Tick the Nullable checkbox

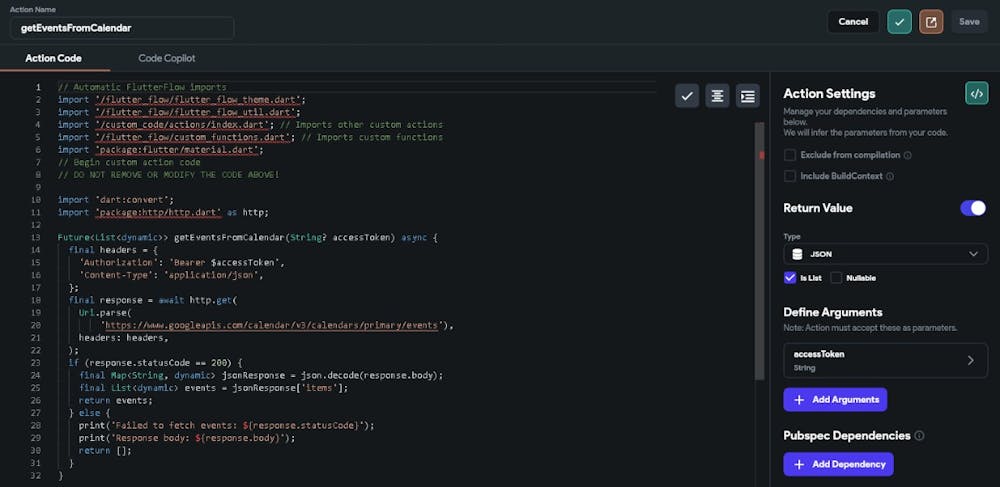point(836,278)
